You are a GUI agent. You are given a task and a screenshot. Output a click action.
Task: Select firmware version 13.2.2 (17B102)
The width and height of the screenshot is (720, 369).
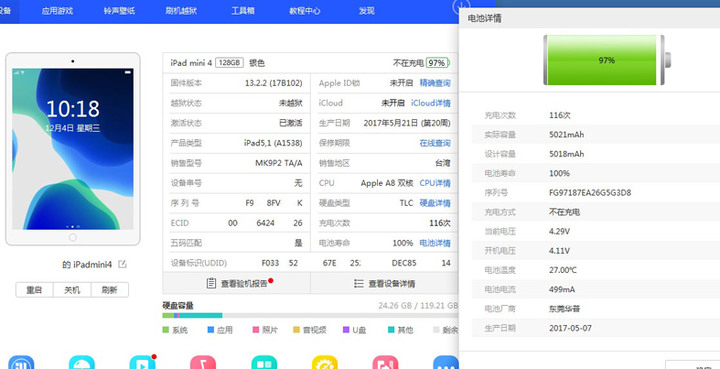coord(274,83)
